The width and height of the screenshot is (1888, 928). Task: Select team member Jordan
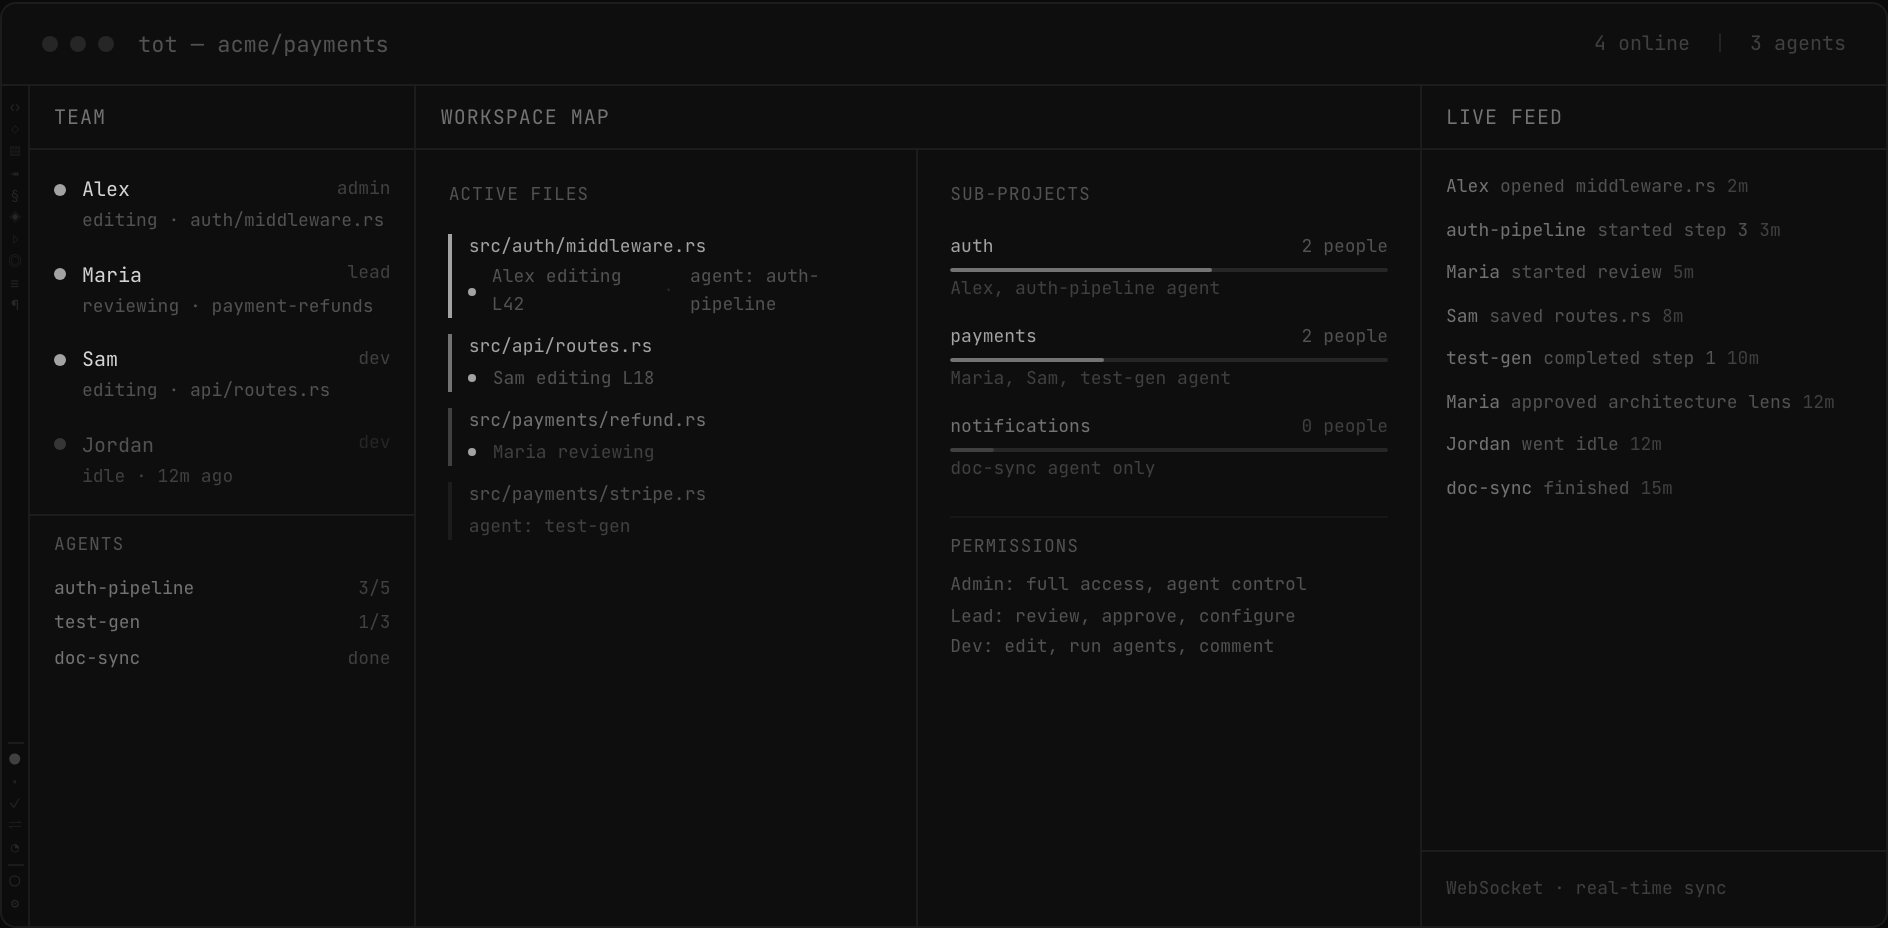222,460
